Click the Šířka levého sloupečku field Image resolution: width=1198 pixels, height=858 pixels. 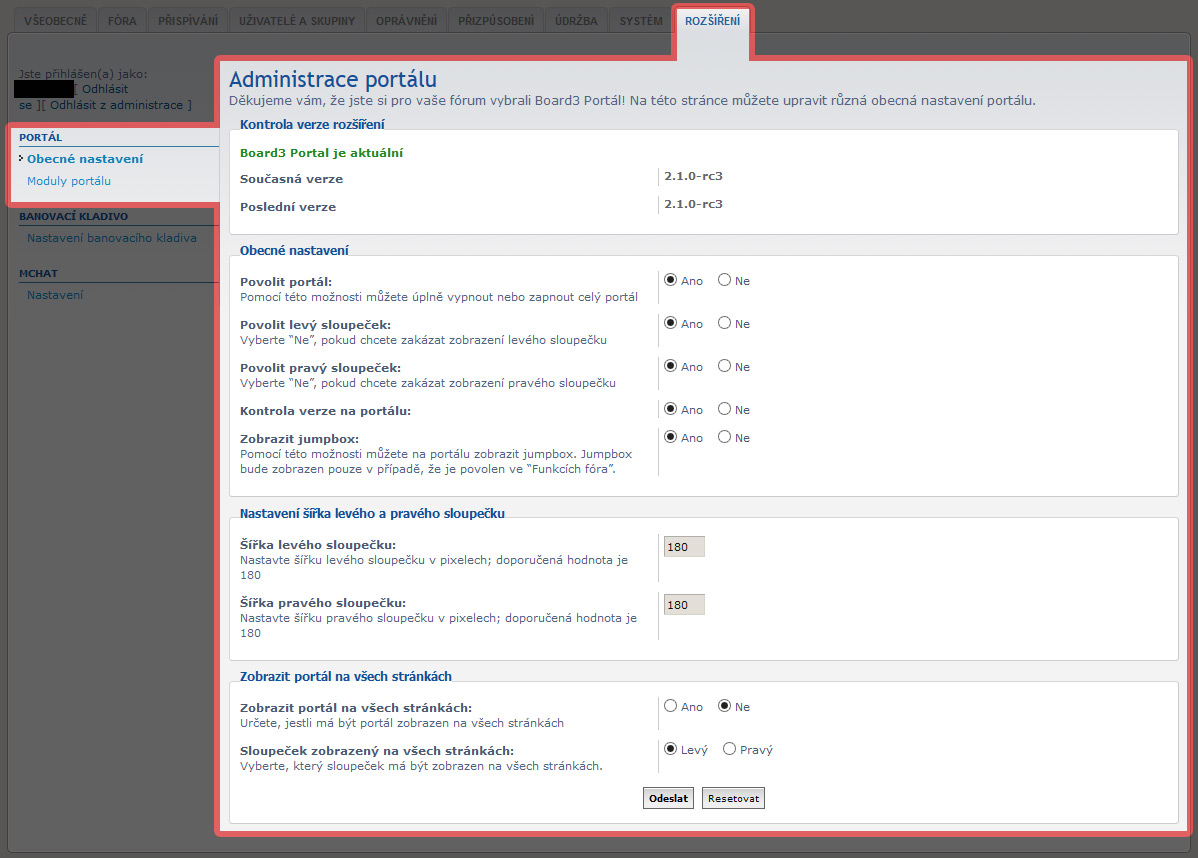(684, 547)
